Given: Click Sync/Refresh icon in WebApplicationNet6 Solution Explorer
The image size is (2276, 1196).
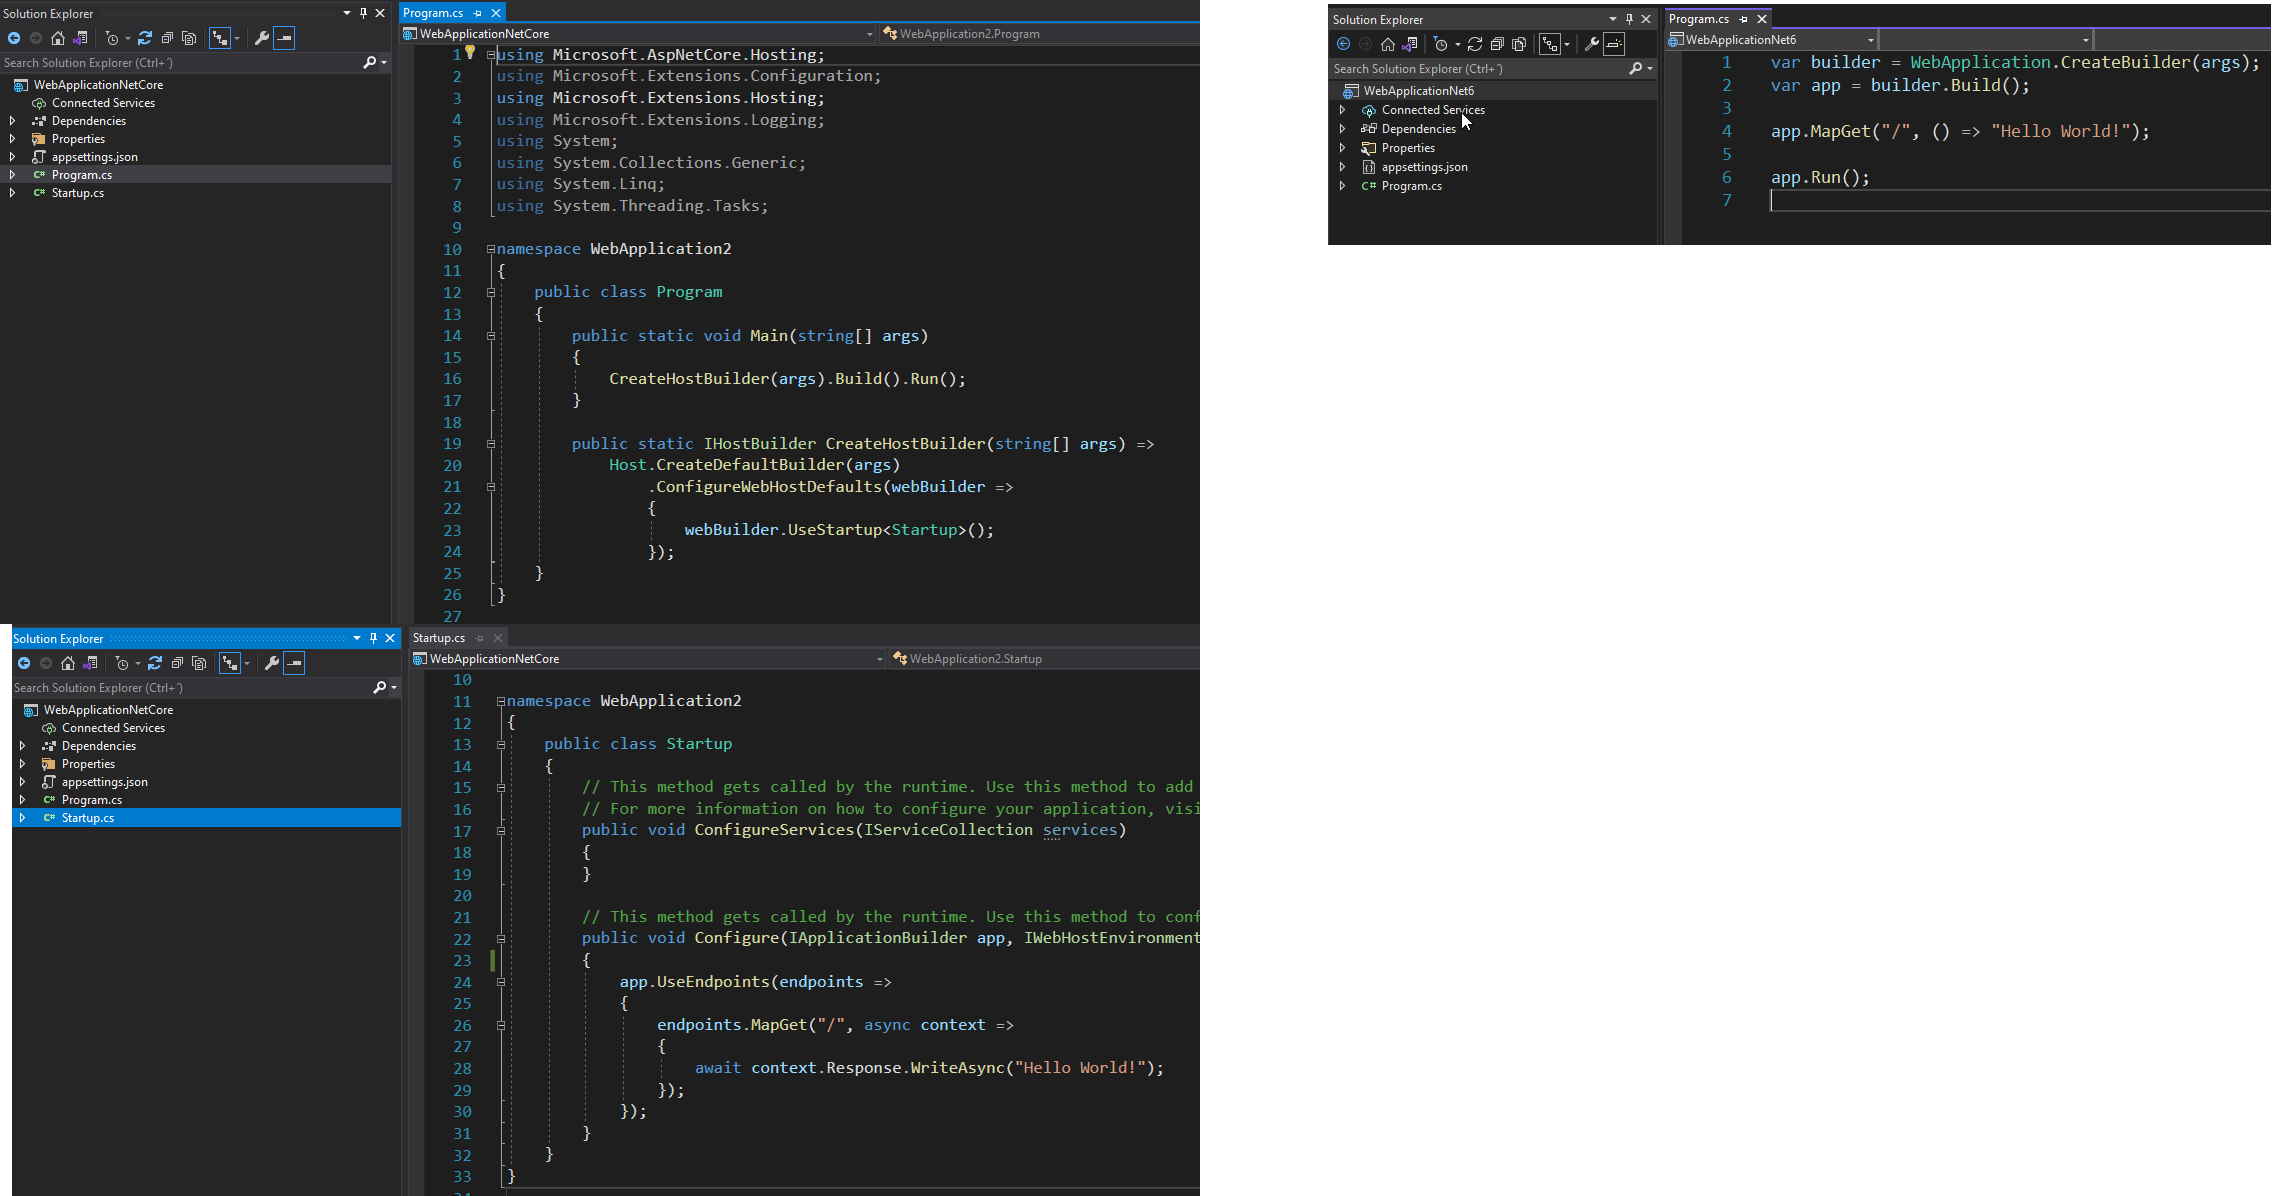Looking at the screenshot, I should click(1475, 44).
